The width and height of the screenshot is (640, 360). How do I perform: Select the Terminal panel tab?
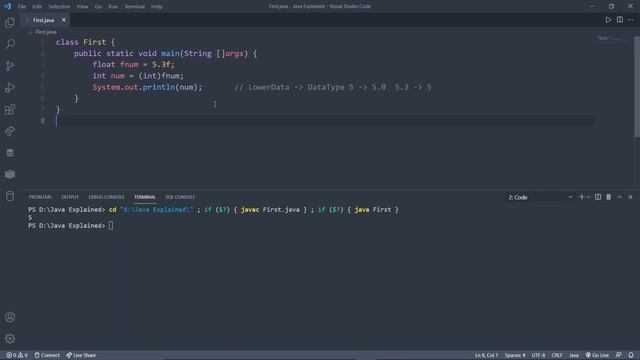click(x=145, y=197)
